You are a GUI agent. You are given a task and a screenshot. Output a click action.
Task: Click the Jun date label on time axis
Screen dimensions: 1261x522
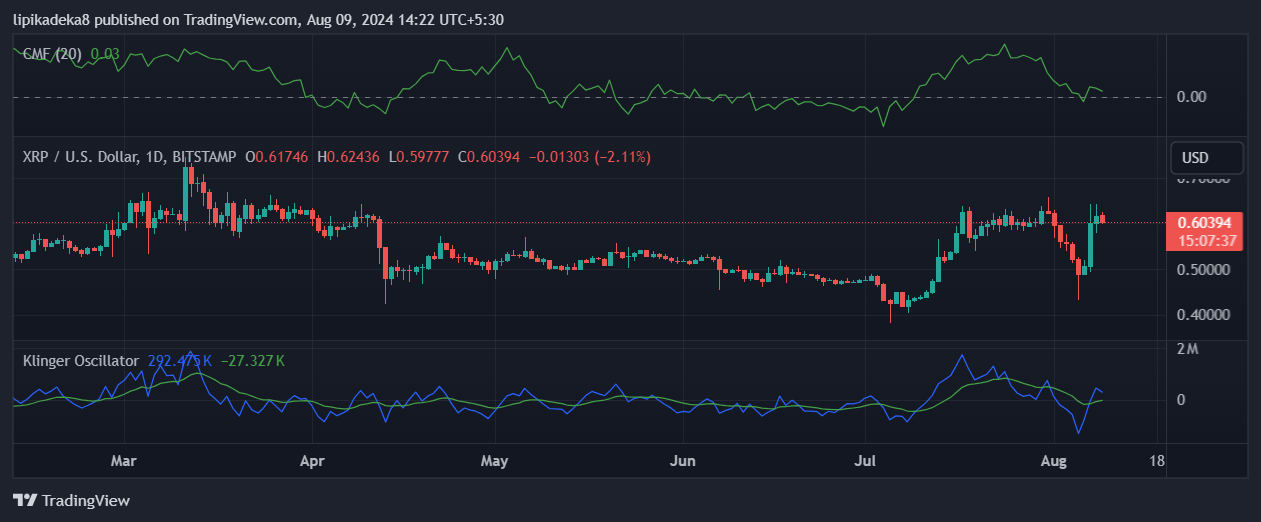[682, 462]
